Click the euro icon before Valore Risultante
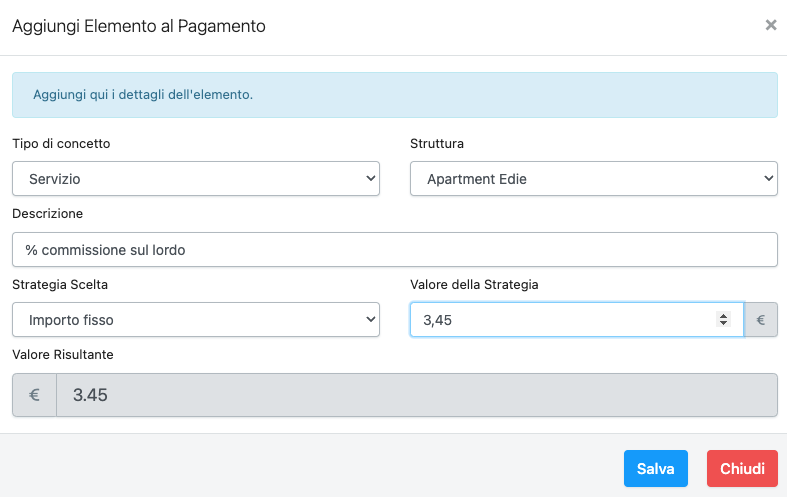The image size is (787, 497). 34,395
